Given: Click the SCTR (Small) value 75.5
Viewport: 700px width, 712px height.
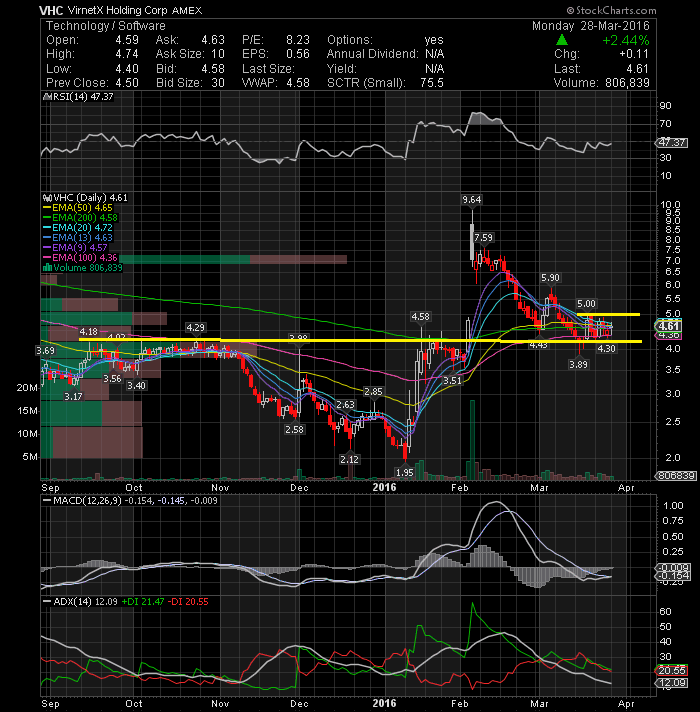Looking at the screenshot, I should click(x=432, y=83).
